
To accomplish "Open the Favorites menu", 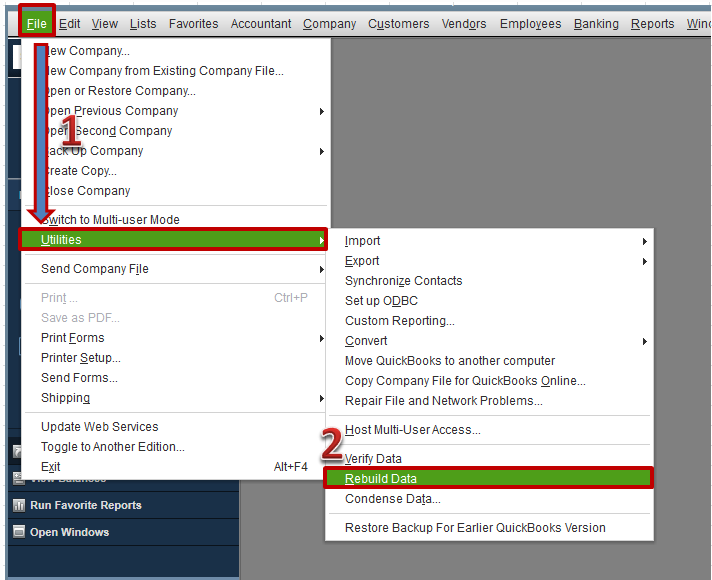I will pyautogui.click(x=193, y=24).
